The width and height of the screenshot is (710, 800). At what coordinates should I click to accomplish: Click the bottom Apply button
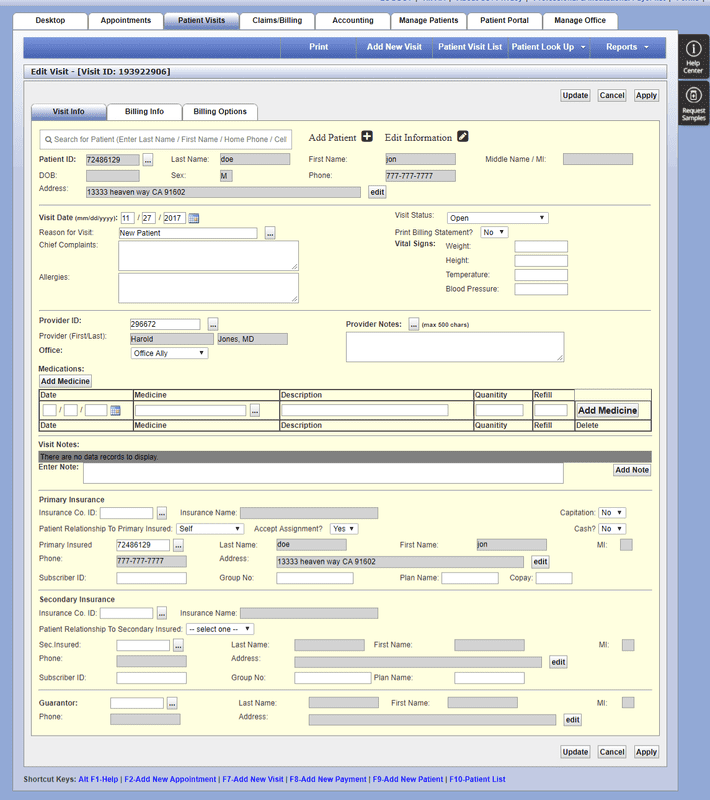pyautogui.click(x=646, y=752)
